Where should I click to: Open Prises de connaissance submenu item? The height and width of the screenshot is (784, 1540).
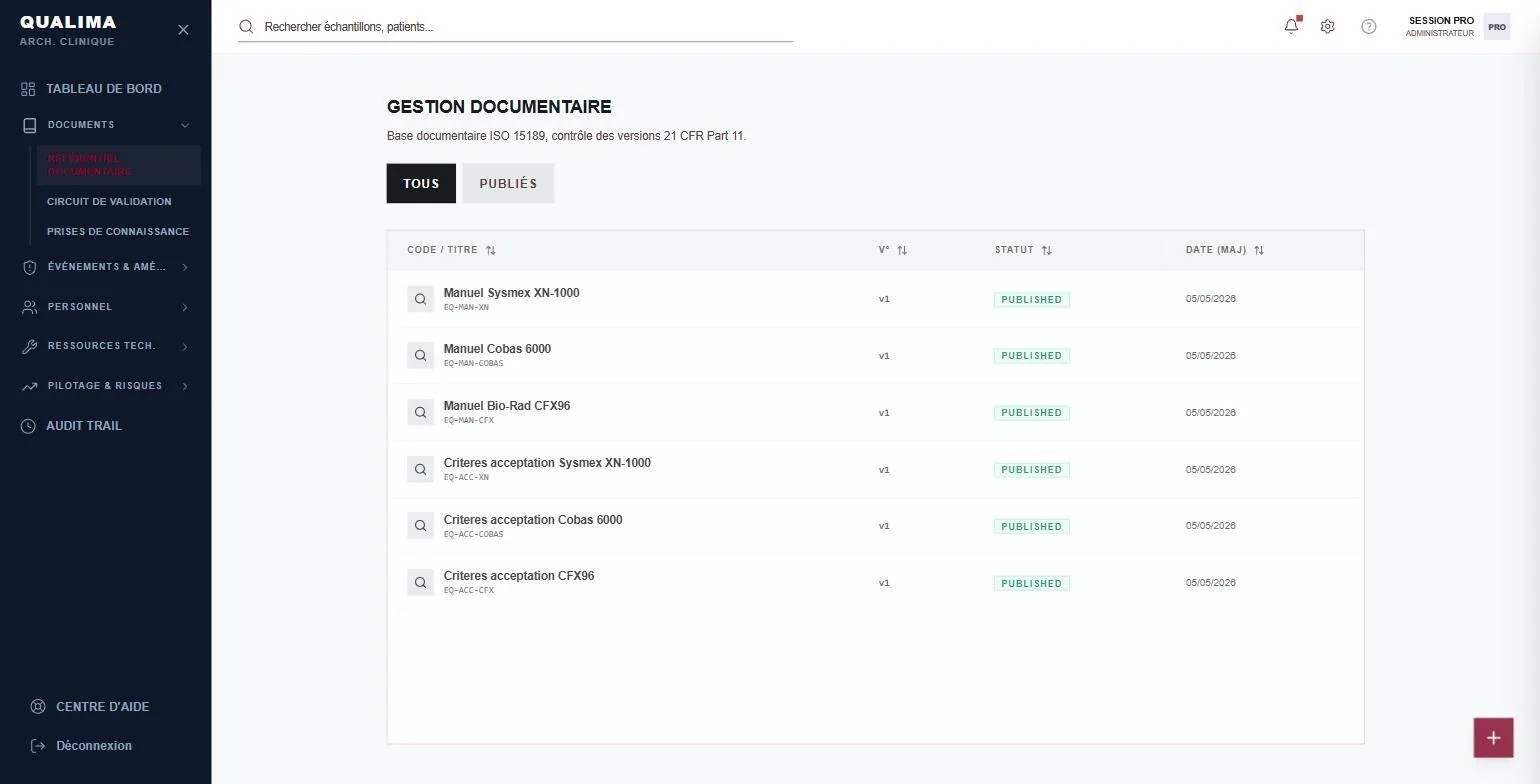tap(119, 232)
